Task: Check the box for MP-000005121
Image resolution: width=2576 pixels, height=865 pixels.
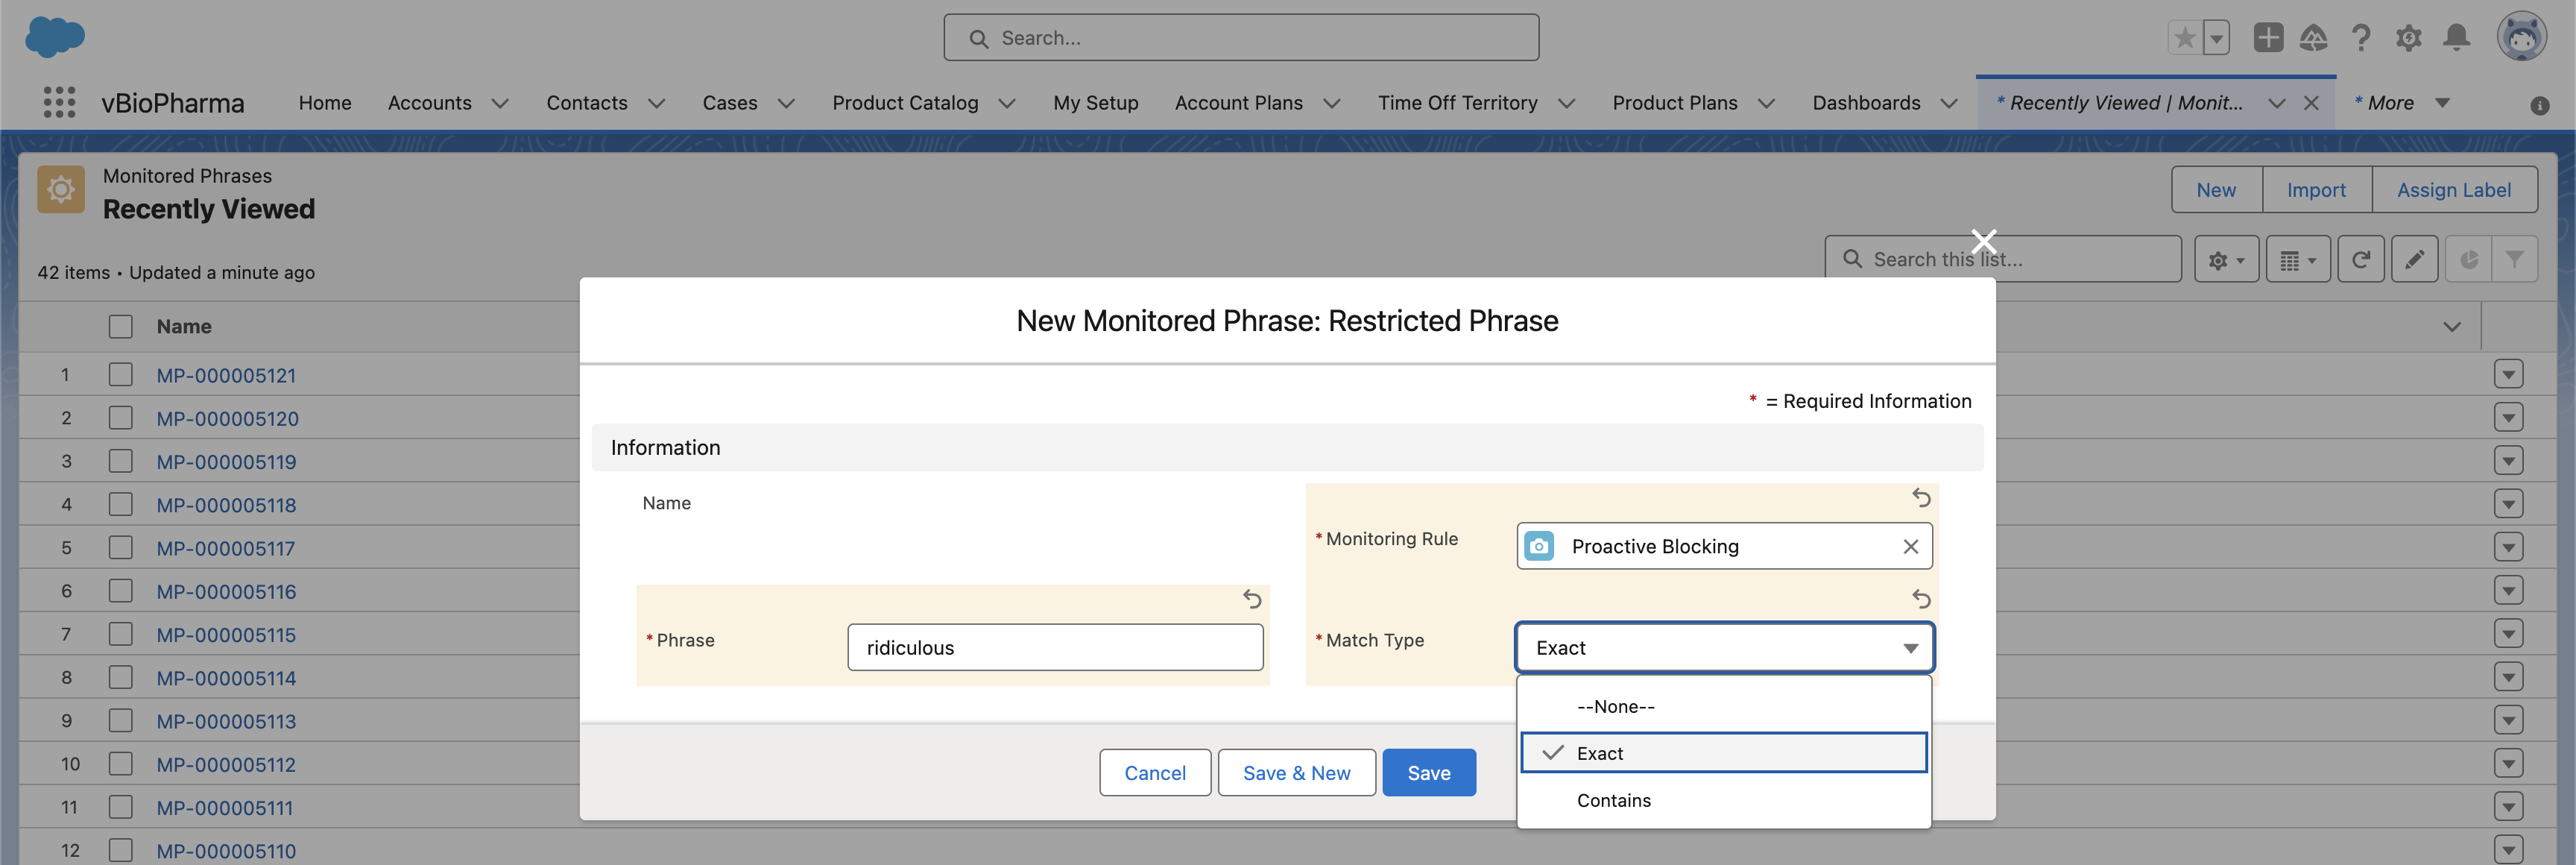Action: tap(121, 375)
